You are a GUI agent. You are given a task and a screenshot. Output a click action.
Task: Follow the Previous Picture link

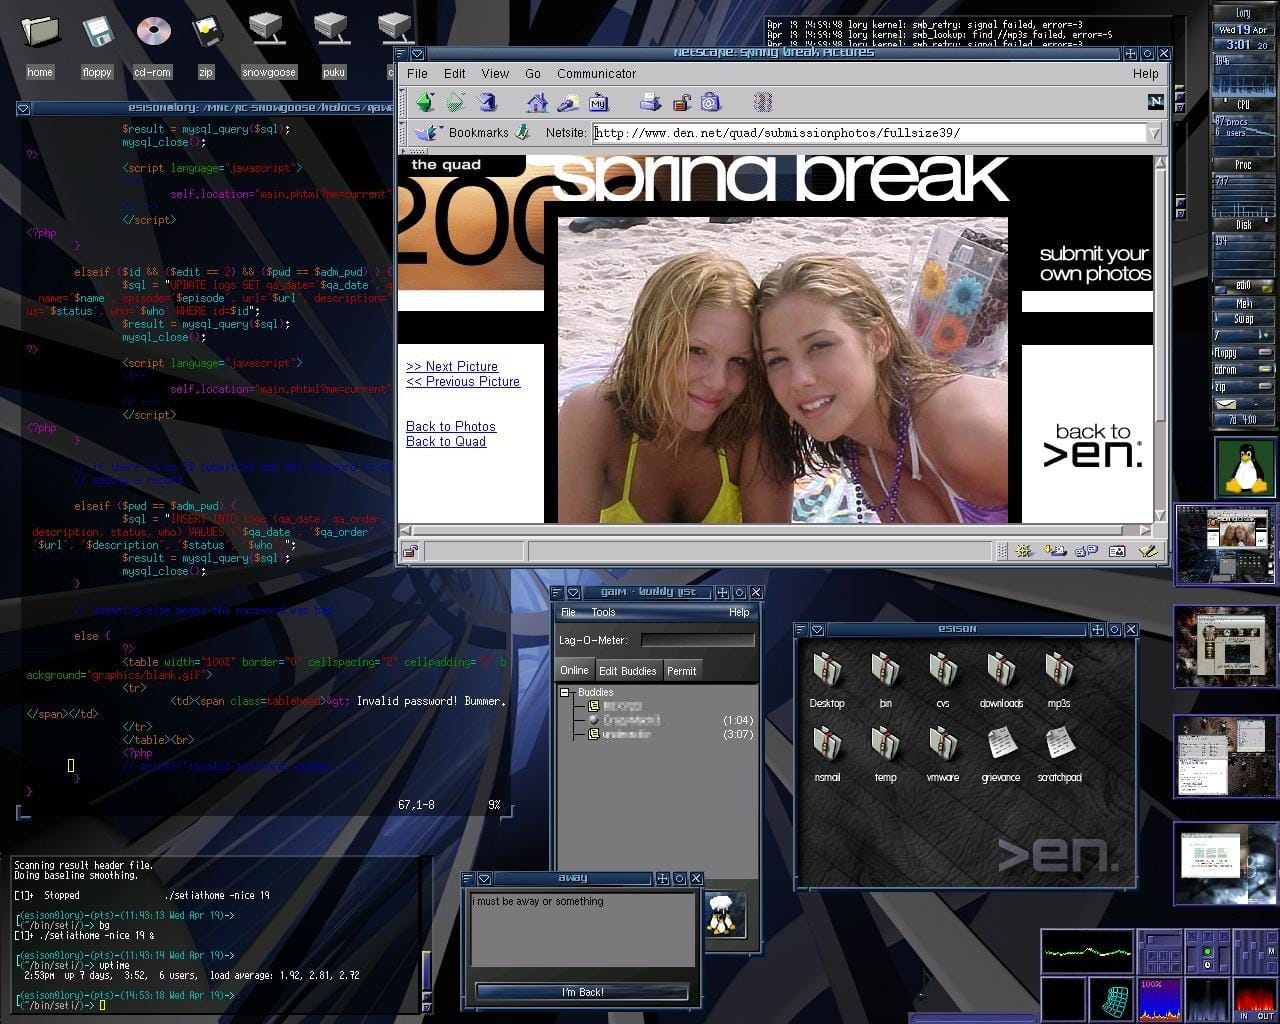[463, 381]
